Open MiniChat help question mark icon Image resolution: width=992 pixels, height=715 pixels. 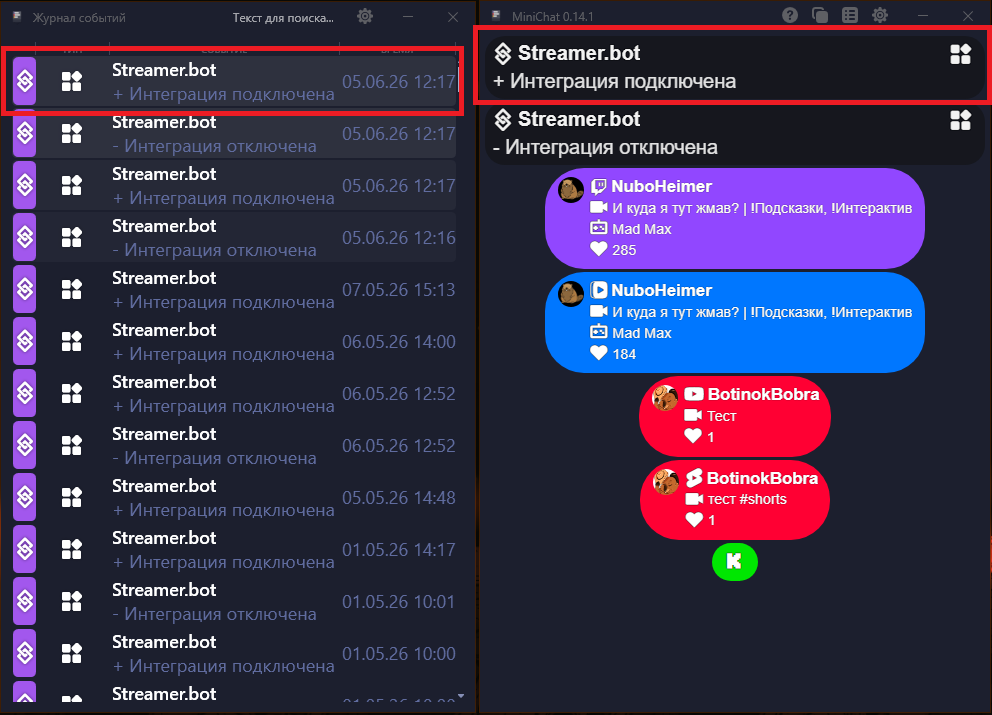click(x=790, y=15)
